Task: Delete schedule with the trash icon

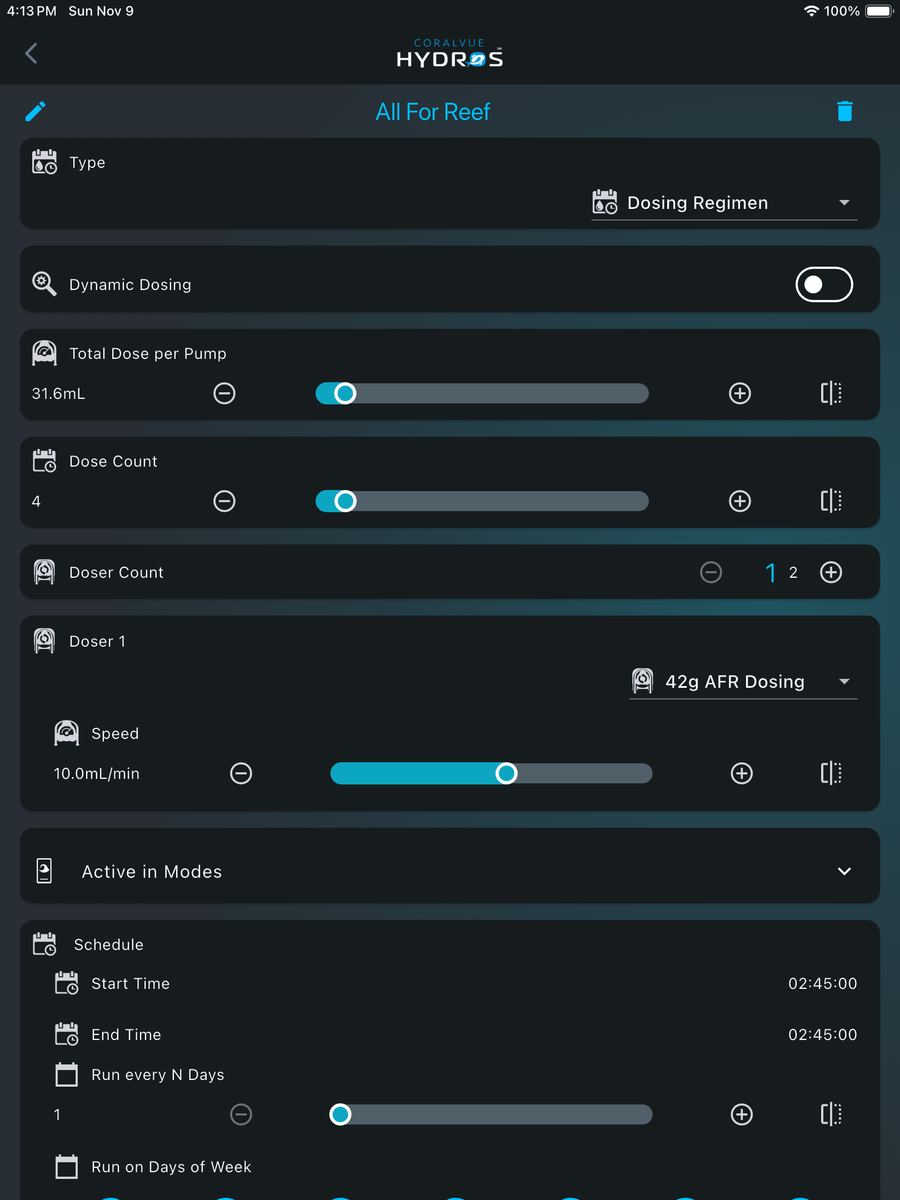Action: (x=845, y=111)
